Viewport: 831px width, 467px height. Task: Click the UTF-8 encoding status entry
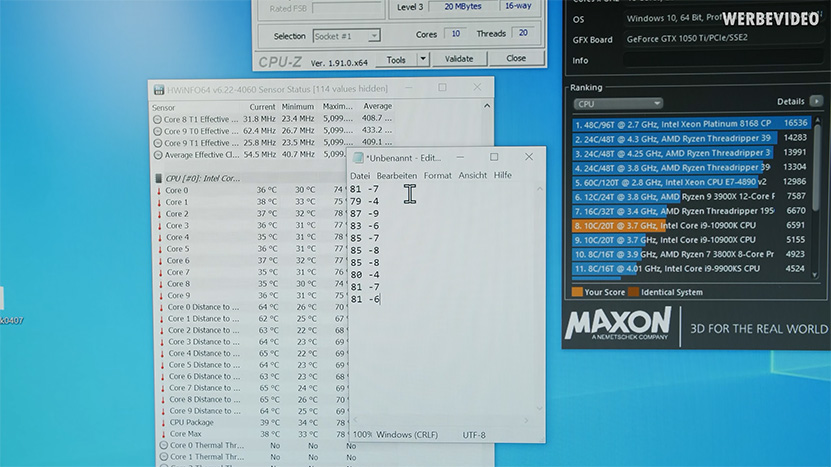474,435
